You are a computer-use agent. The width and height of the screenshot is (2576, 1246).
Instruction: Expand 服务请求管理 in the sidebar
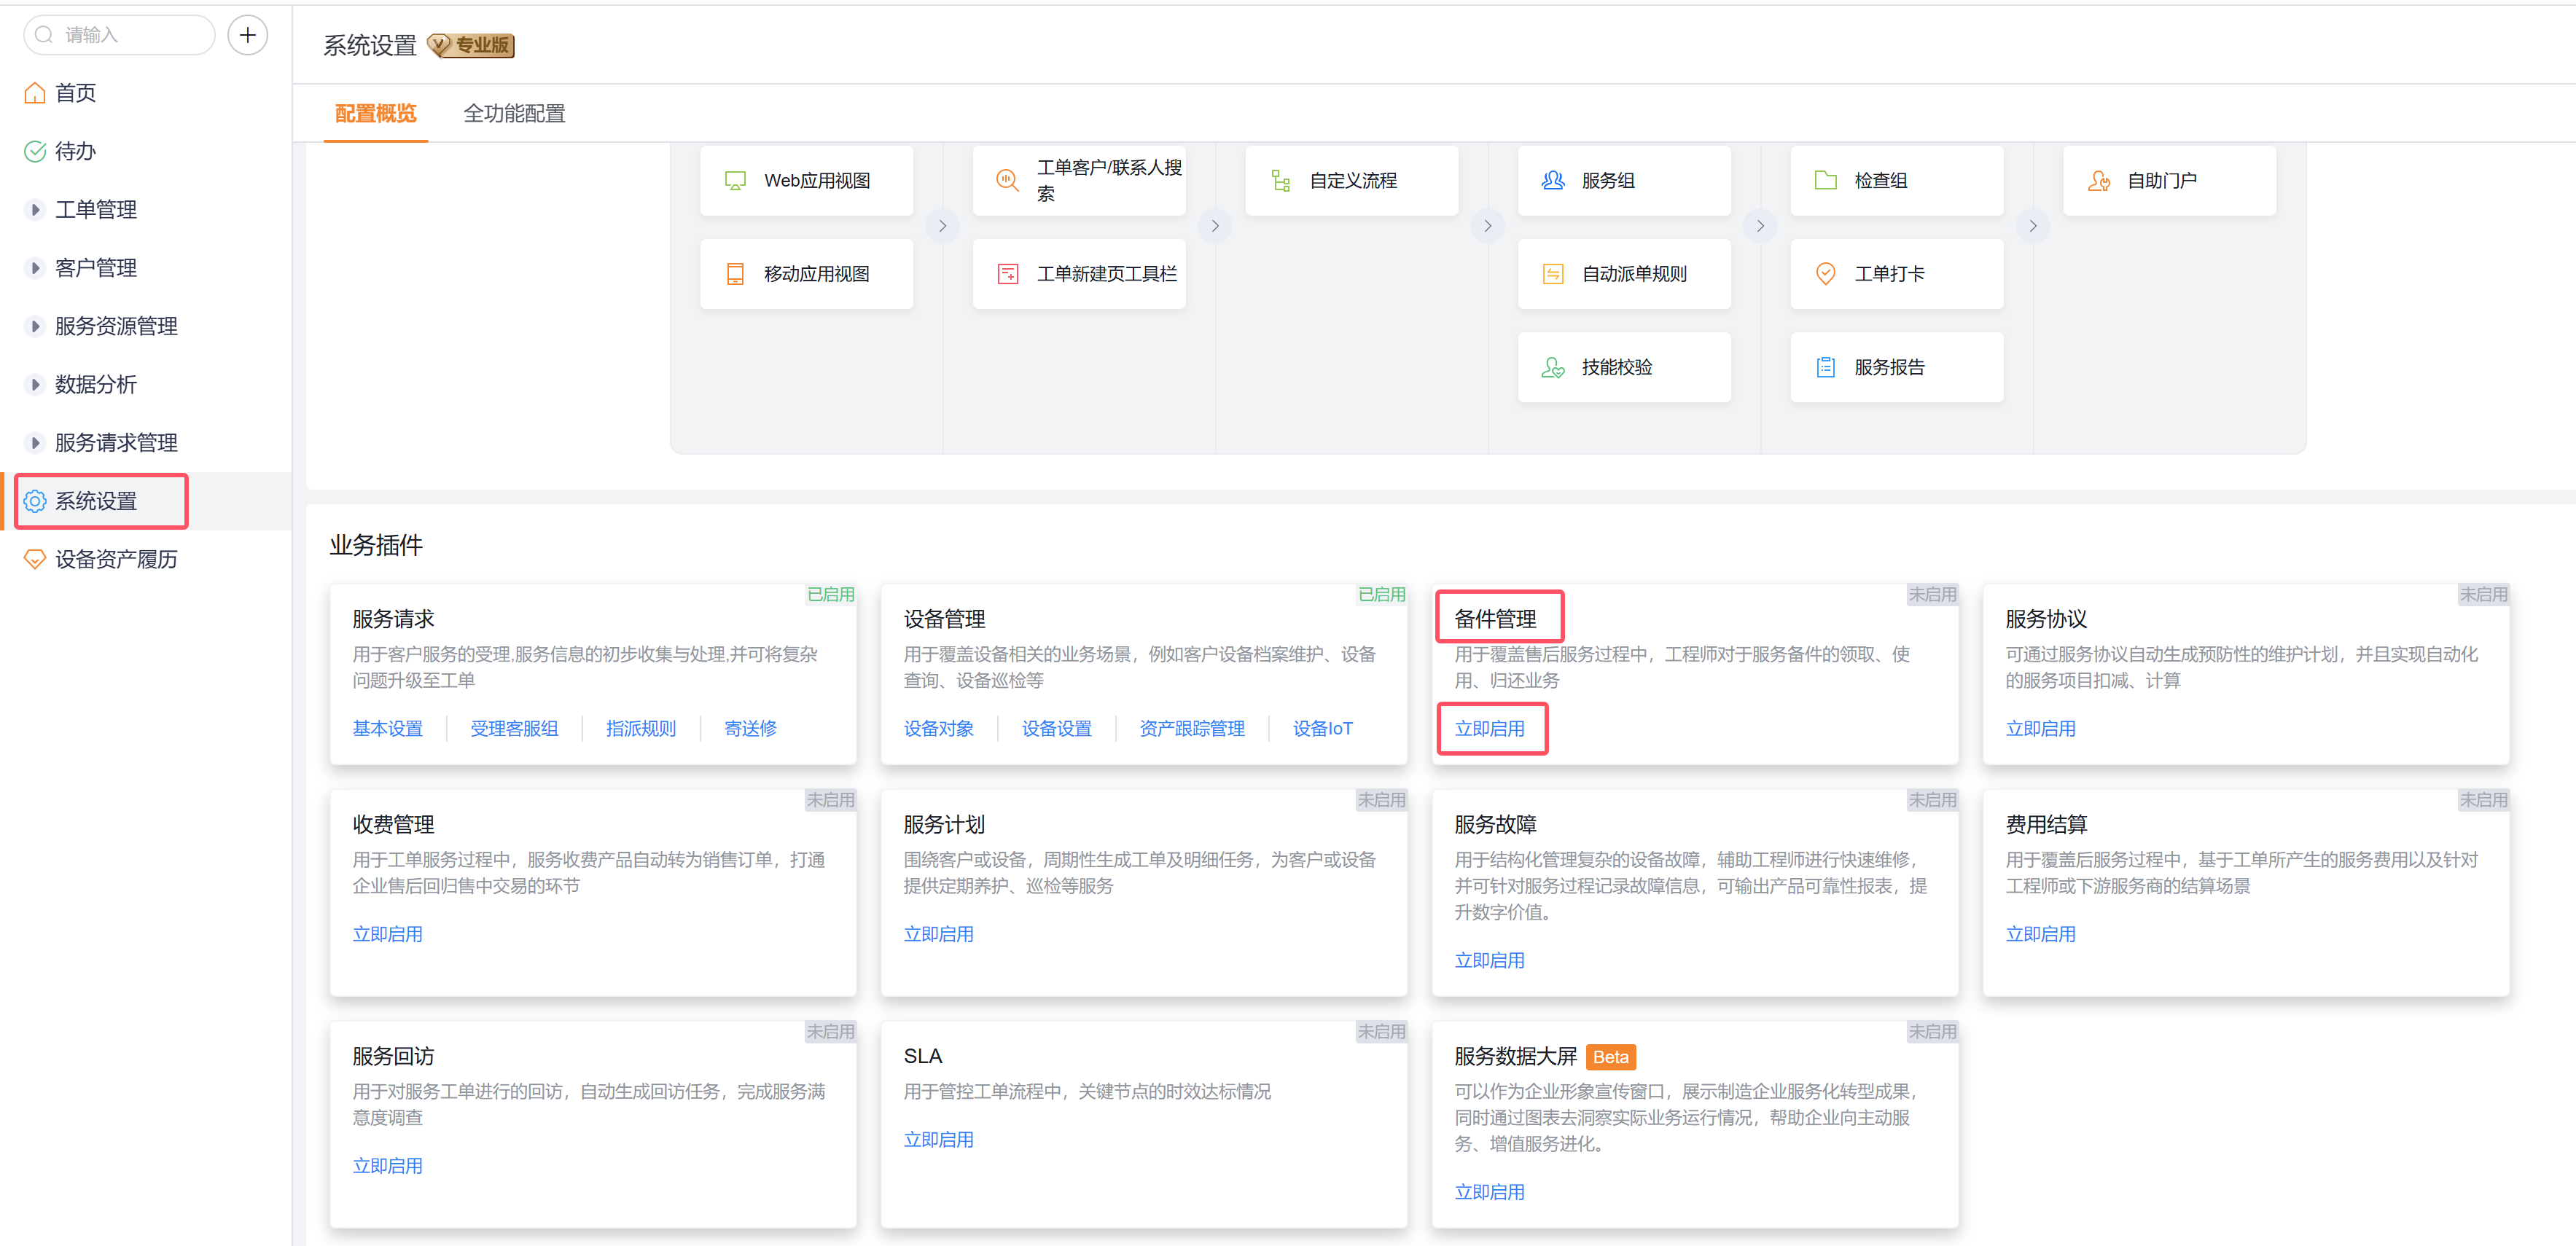[x=35, y=443]
